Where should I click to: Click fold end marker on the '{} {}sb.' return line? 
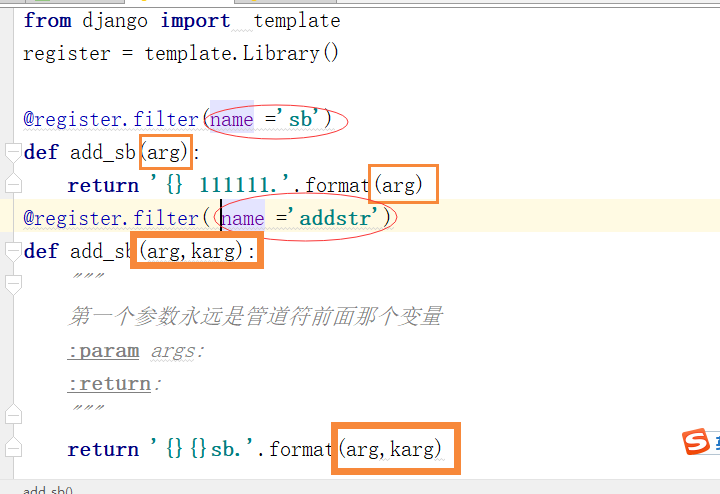(13, 447)
